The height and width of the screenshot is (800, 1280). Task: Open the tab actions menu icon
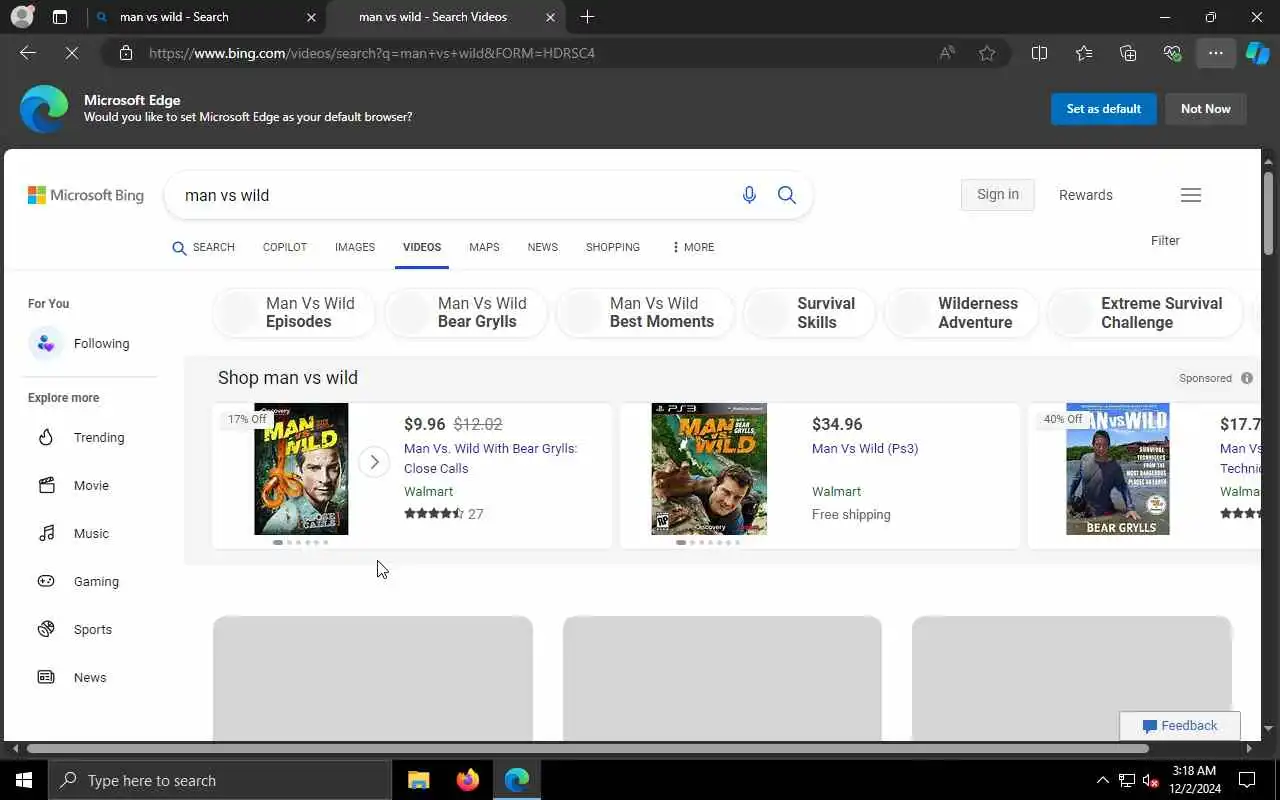click(x=60, y=17)
